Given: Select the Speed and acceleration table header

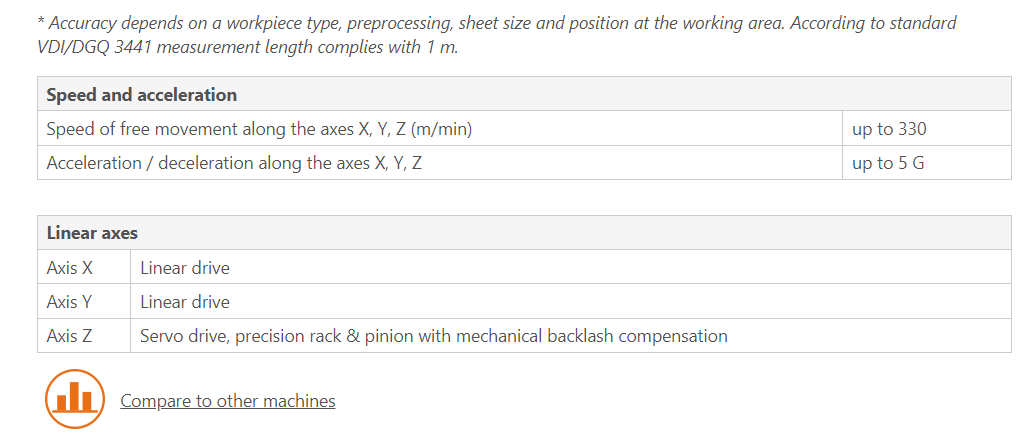Looking at the screenshot, I should (524, 94).
